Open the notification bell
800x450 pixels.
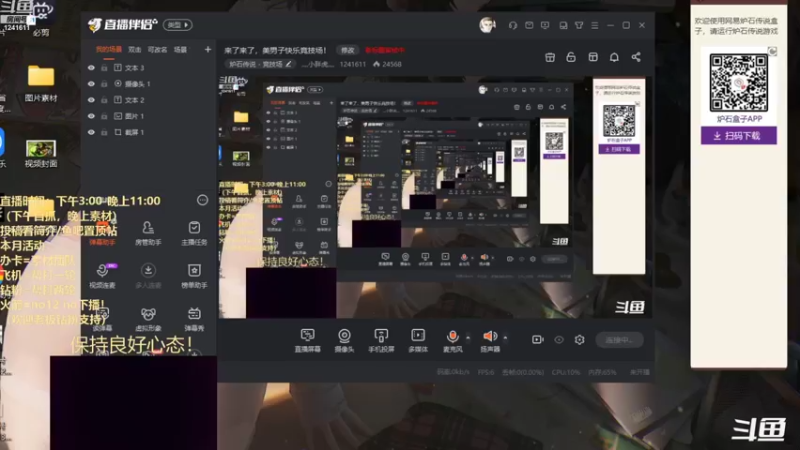coord(614,57)
